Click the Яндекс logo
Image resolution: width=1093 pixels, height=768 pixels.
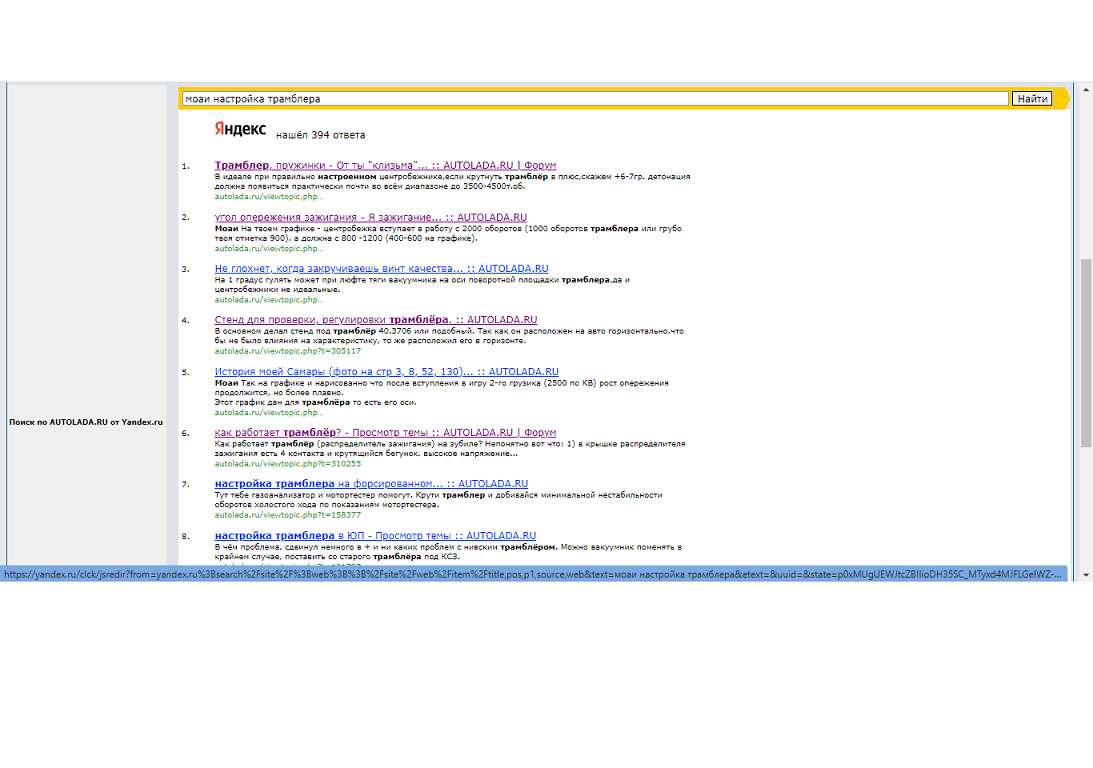(240, 129)
